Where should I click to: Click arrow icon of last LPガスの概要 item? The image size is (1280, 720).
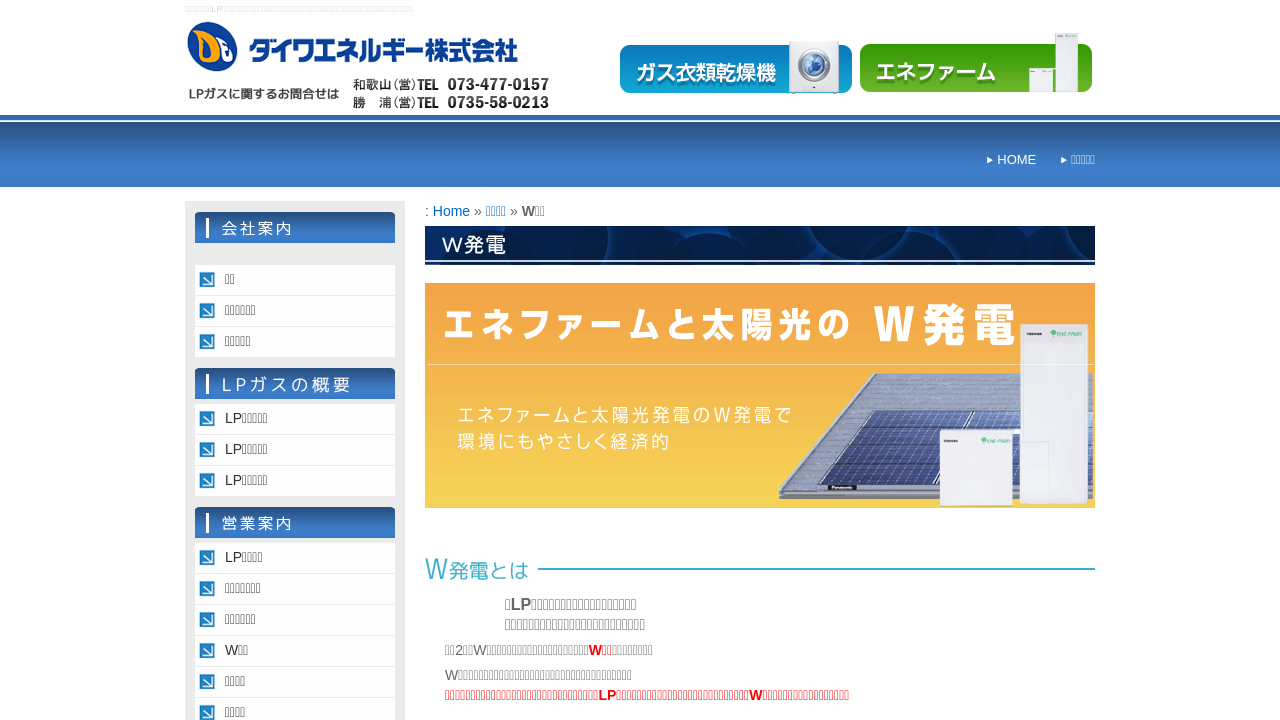pyautogui.click(x=207, y=481)
